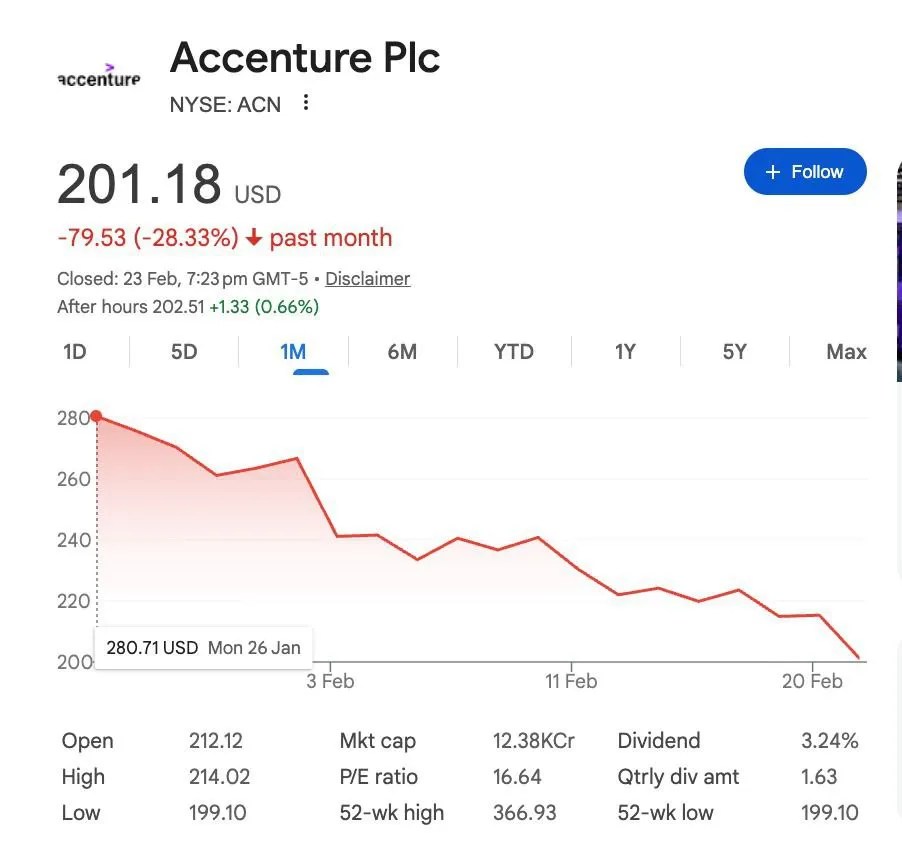This screenshot has height=868, width=902.
Task: Open the Disclaimer link
Action: click(x=367, y=279)
